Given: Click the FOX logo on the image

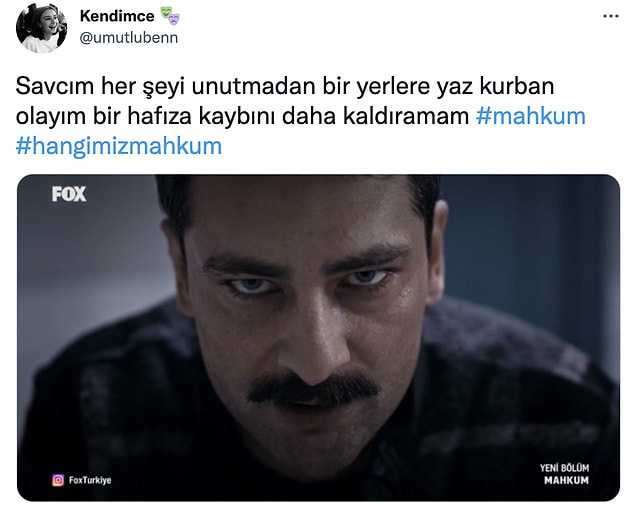Looking at the screenshot, I should click(x=69, y=194).
